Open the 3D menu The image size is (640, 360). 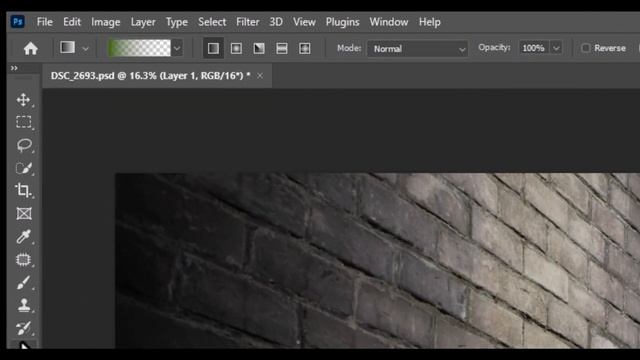276,22
